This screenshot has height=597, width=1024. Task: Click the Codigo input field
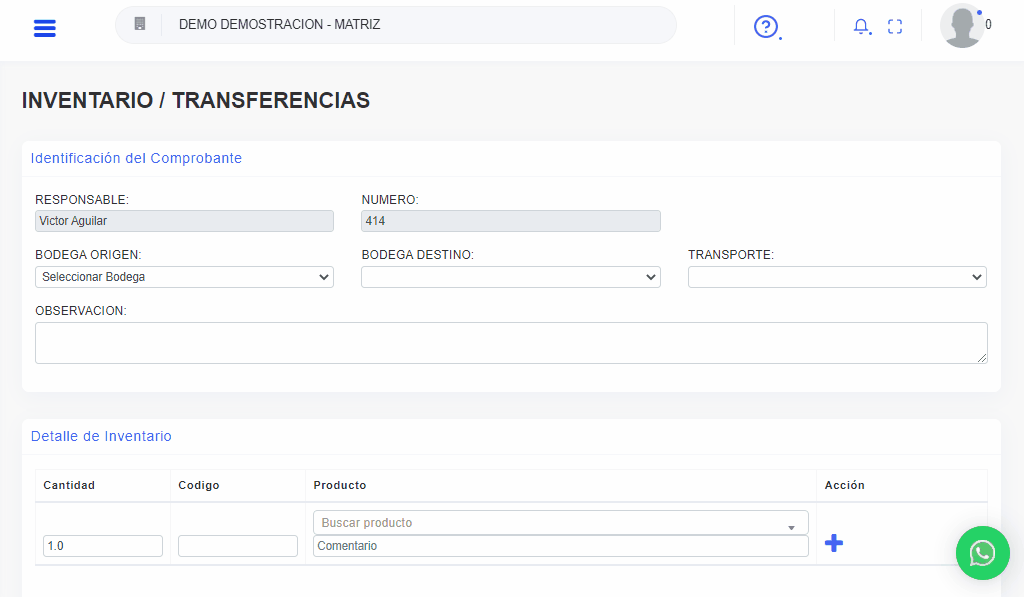click(237, 546)
